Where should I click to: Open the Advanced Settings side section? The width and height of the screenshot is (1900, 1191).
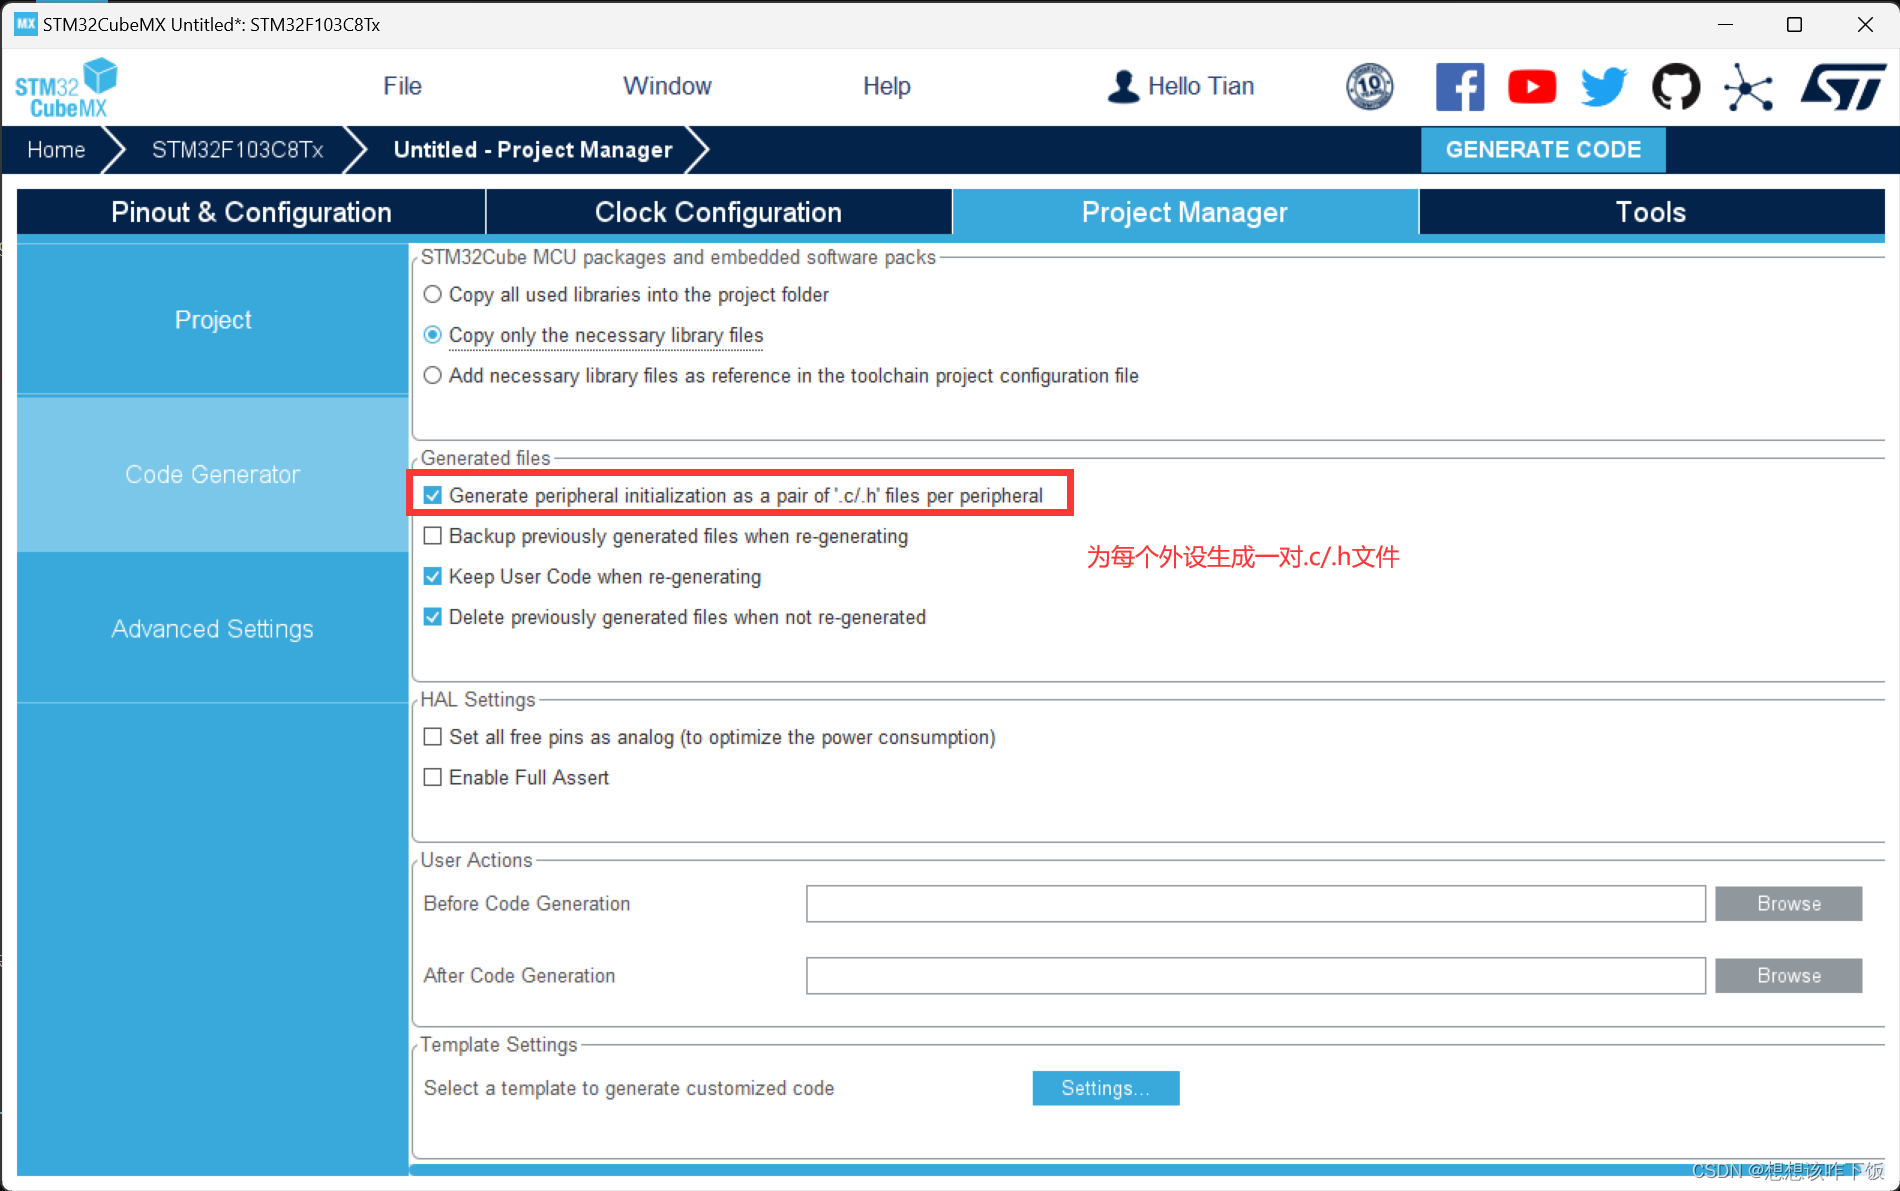[212, 628]
